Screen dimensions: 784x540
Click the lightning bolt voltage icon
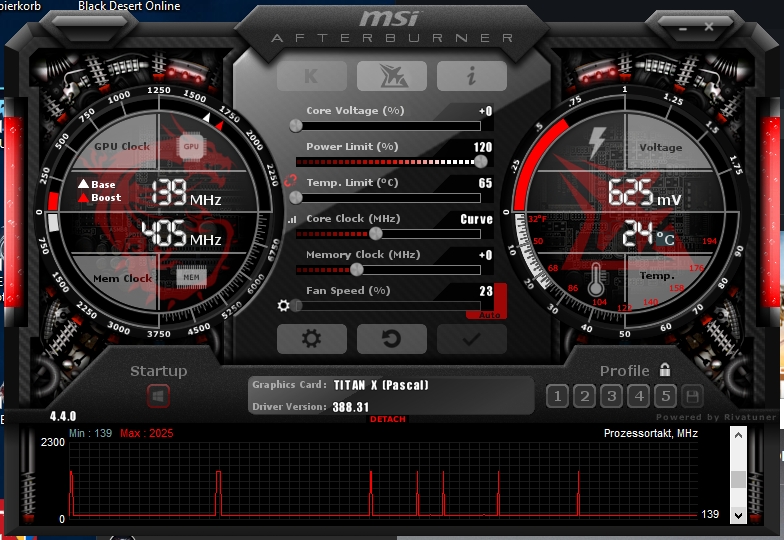[597, 142]
